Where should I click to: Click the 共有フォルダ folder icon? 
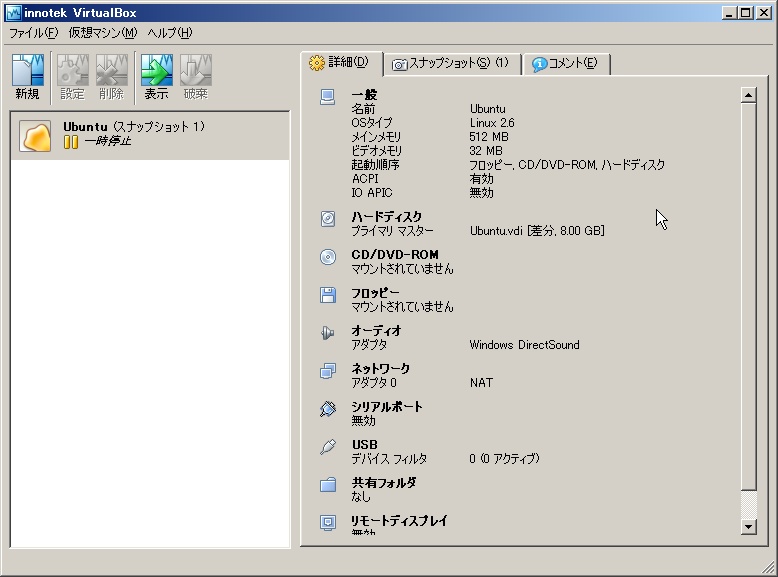[327, 484]
